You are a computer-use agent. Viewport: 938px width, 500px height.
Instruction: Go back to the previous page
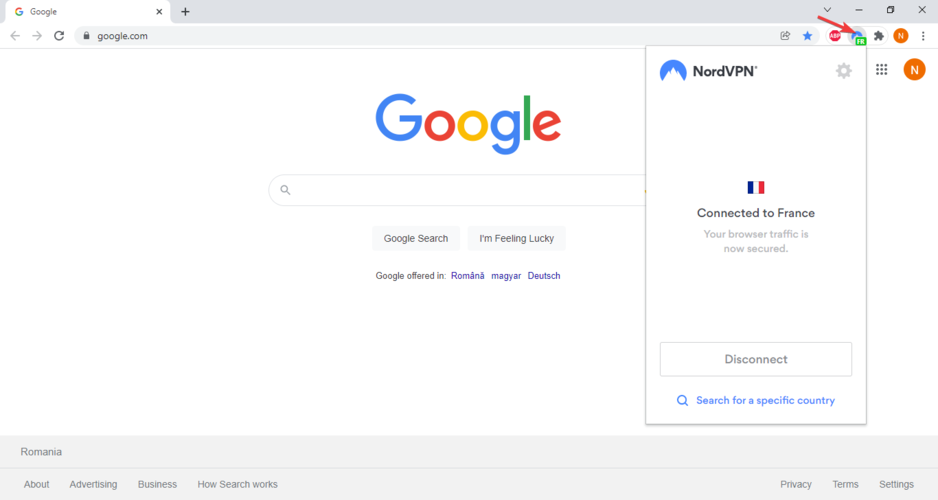pyautogui.click(x=15, y=36)
